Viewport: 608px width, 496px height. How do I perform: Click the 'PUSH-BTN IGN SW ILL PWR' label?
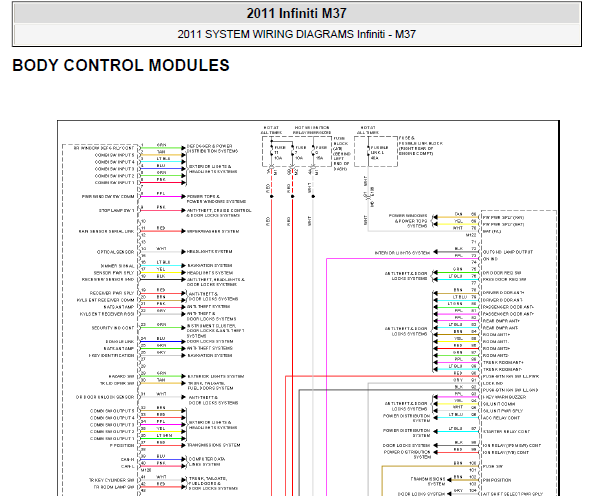pos(511,377)
